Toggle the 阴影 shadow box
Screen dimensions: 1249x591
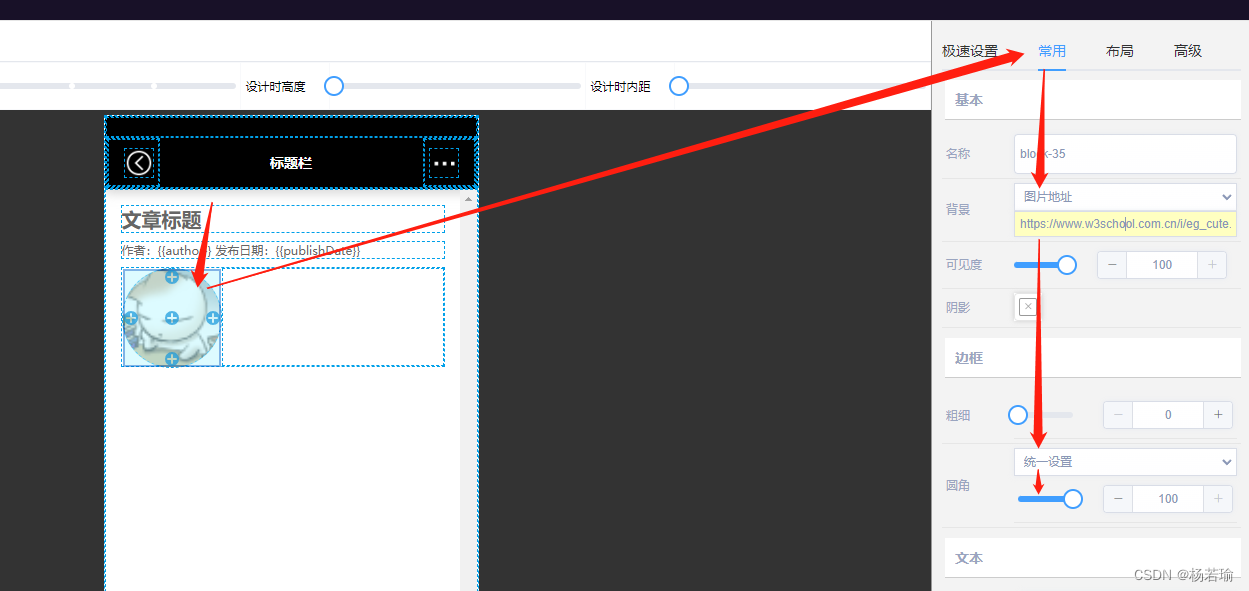click(x=1027, y=307)
